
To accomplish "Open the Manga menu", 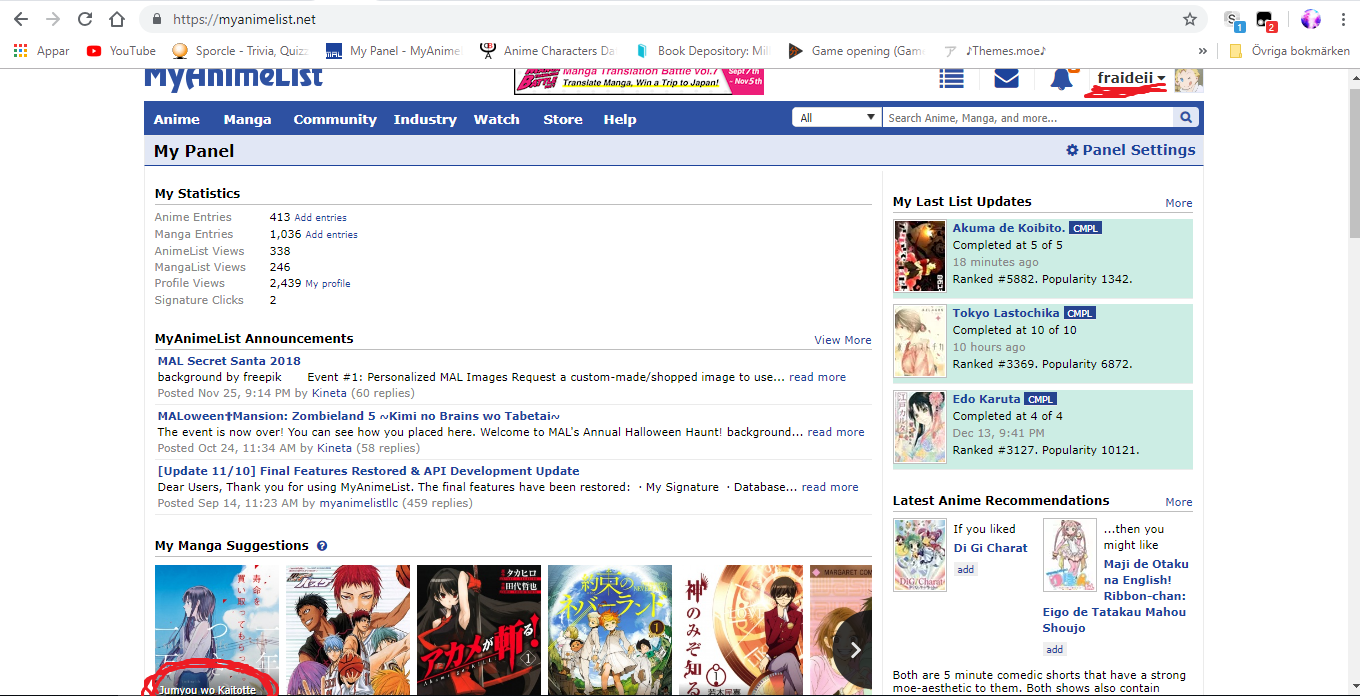I will tap(247, 119).
